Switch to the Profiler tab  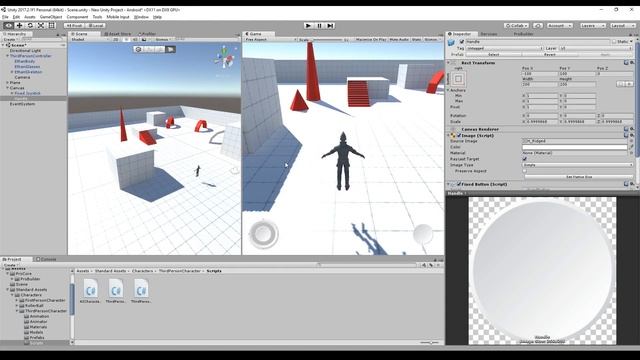(147, 34)
